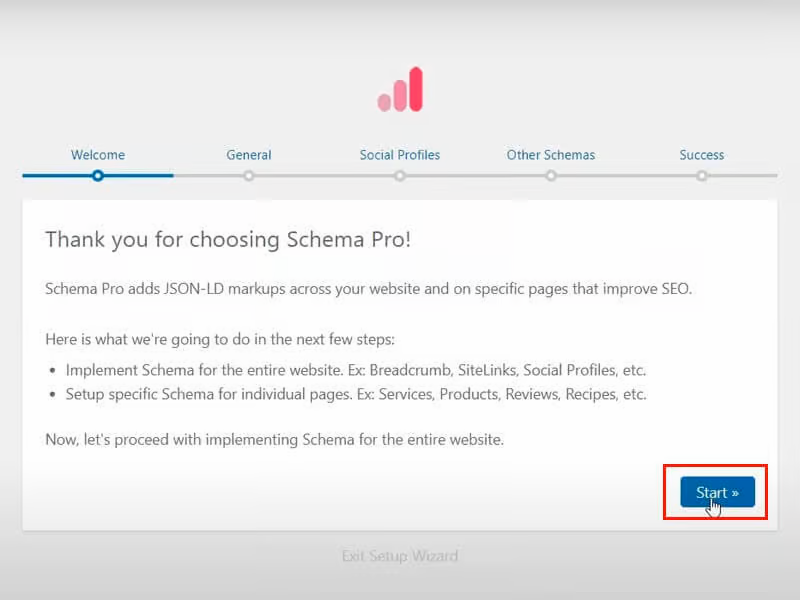
Task: Click the General step circle marker
Action: [249, 176]
